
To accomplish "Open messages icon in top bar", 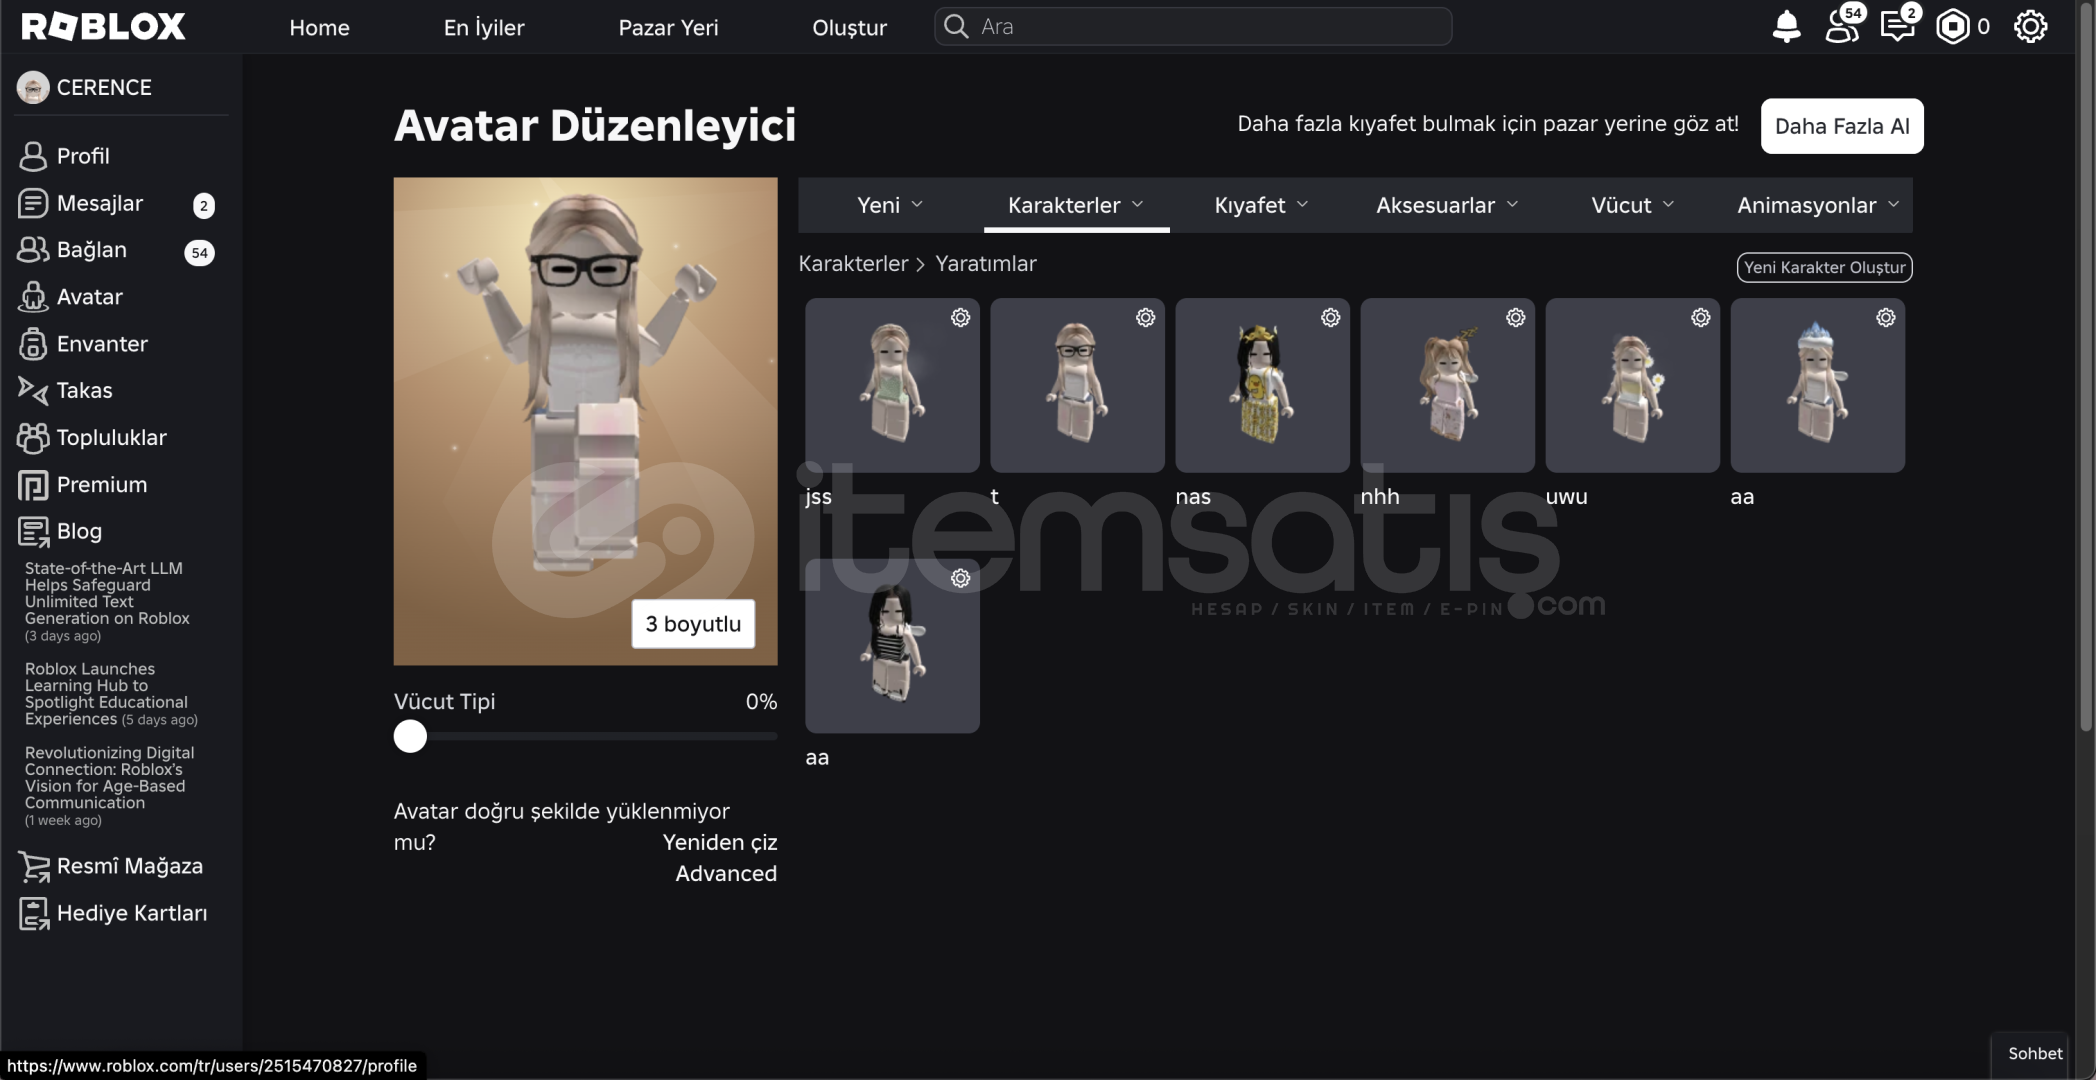I will [x=1898, y=25].
